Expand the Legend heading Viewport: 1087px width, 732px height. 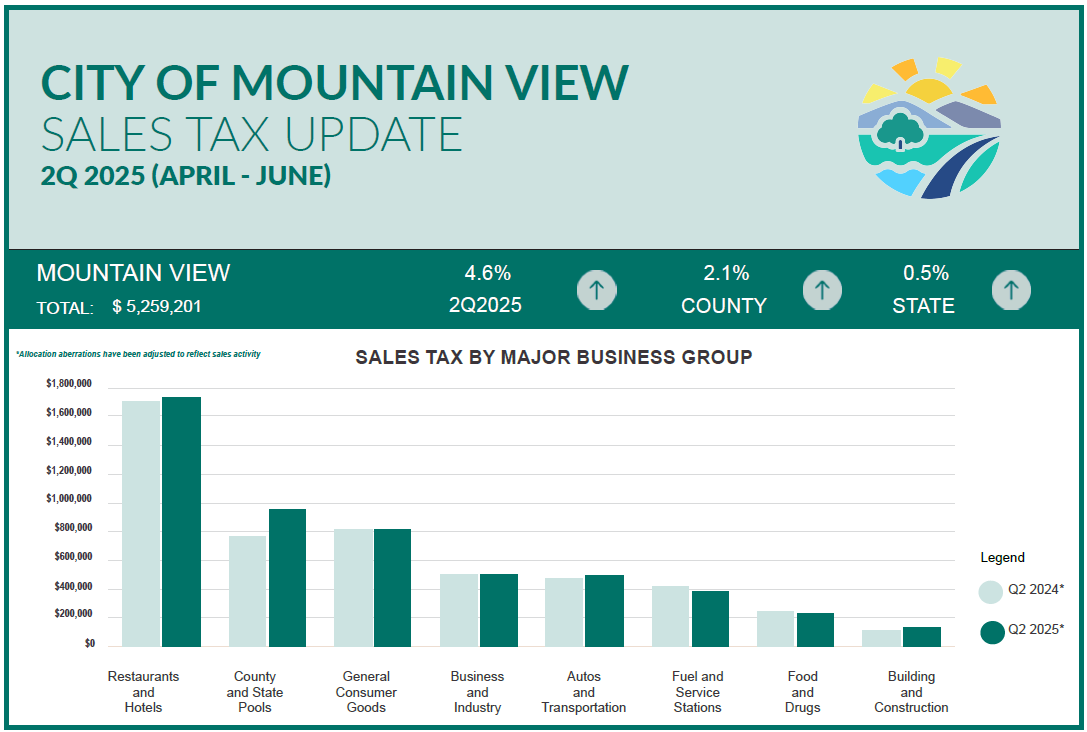pyautogui.click(x=1001, y=557)
